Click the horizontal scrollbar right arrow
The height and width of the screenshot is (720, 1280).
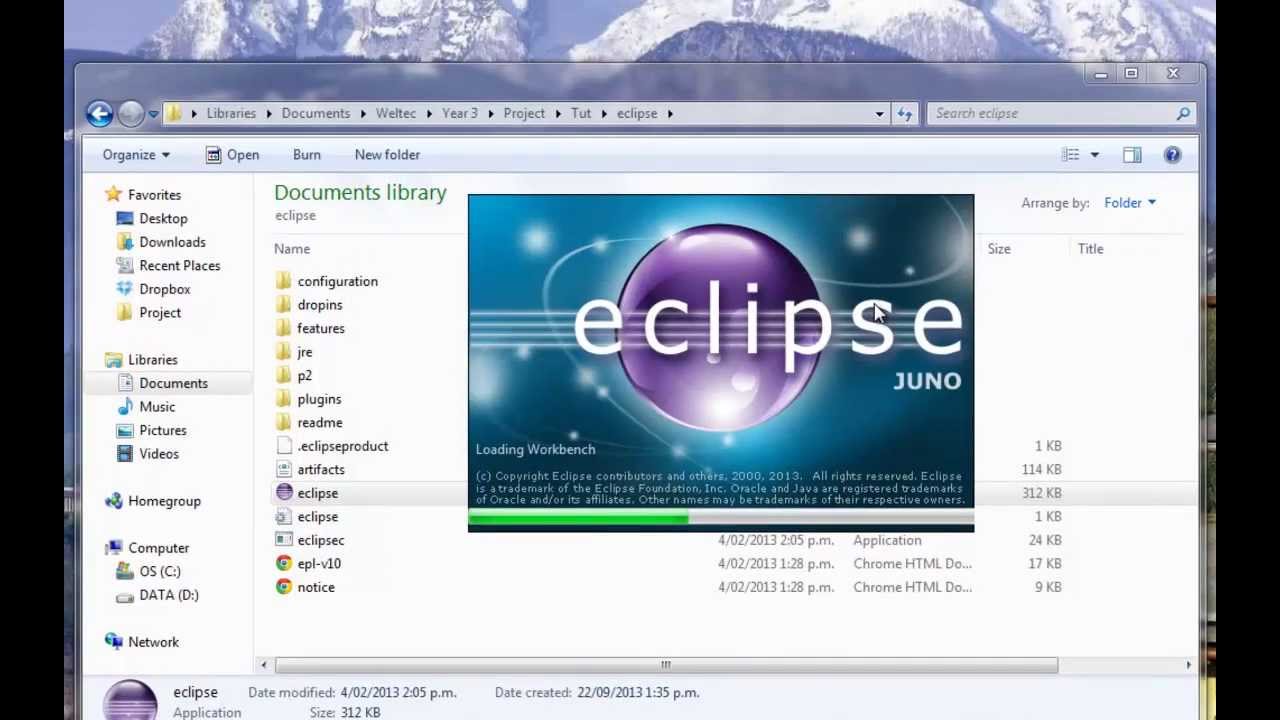click(1188, 665)
